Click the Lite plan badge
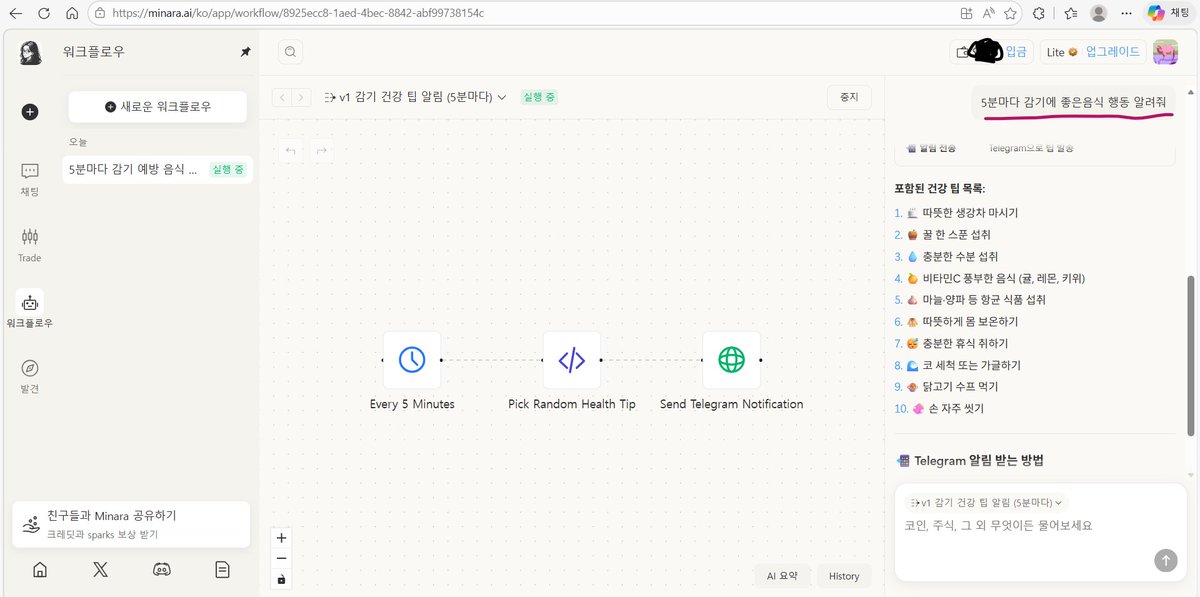Viewport: 1200px width, 597px height. 1062,52
